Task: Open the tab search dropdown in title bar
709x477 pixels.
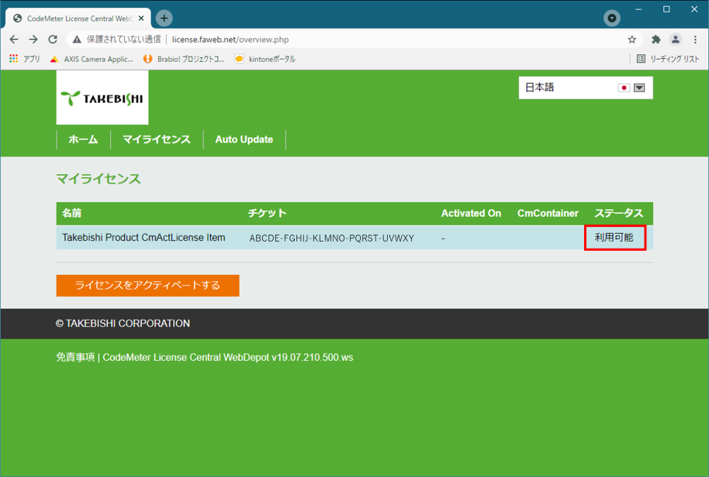Action: click(x=612, y=18)
